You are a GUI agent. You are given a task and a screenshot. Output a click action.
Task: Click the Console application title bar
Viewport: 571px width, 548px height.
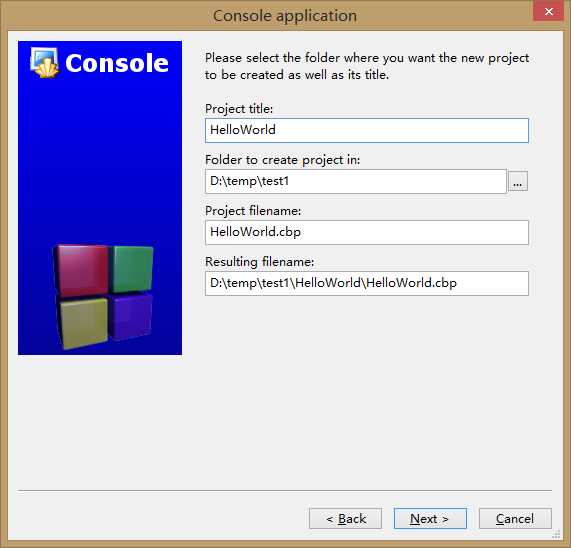285,16
